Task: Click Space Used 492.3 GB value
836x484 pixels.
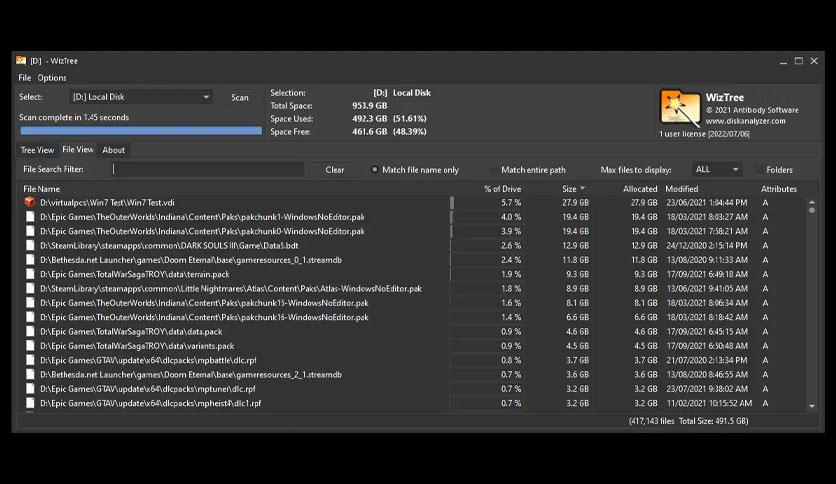Action: point(369,119)
